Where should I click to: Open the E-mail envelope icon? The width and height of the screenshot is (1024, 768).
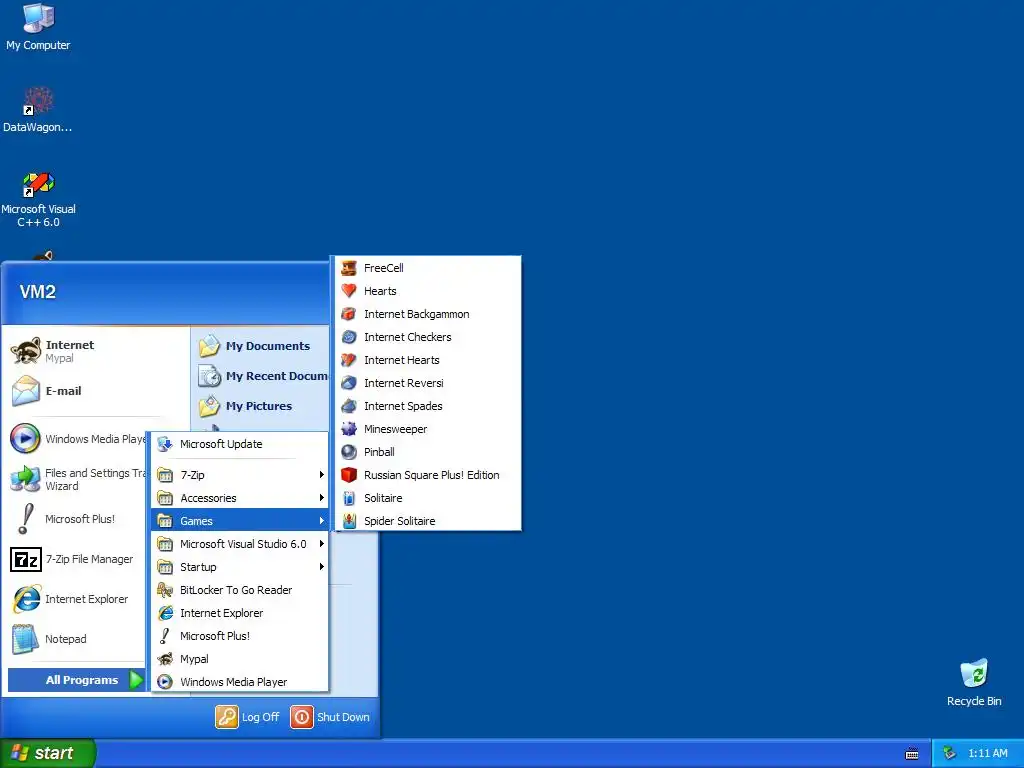pyautogui.click(x=26, y=391)
